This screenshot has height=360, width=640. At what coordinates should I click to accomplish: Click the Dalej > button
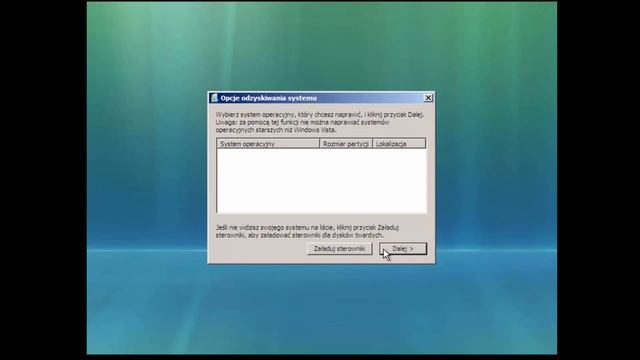pos(403,249)
